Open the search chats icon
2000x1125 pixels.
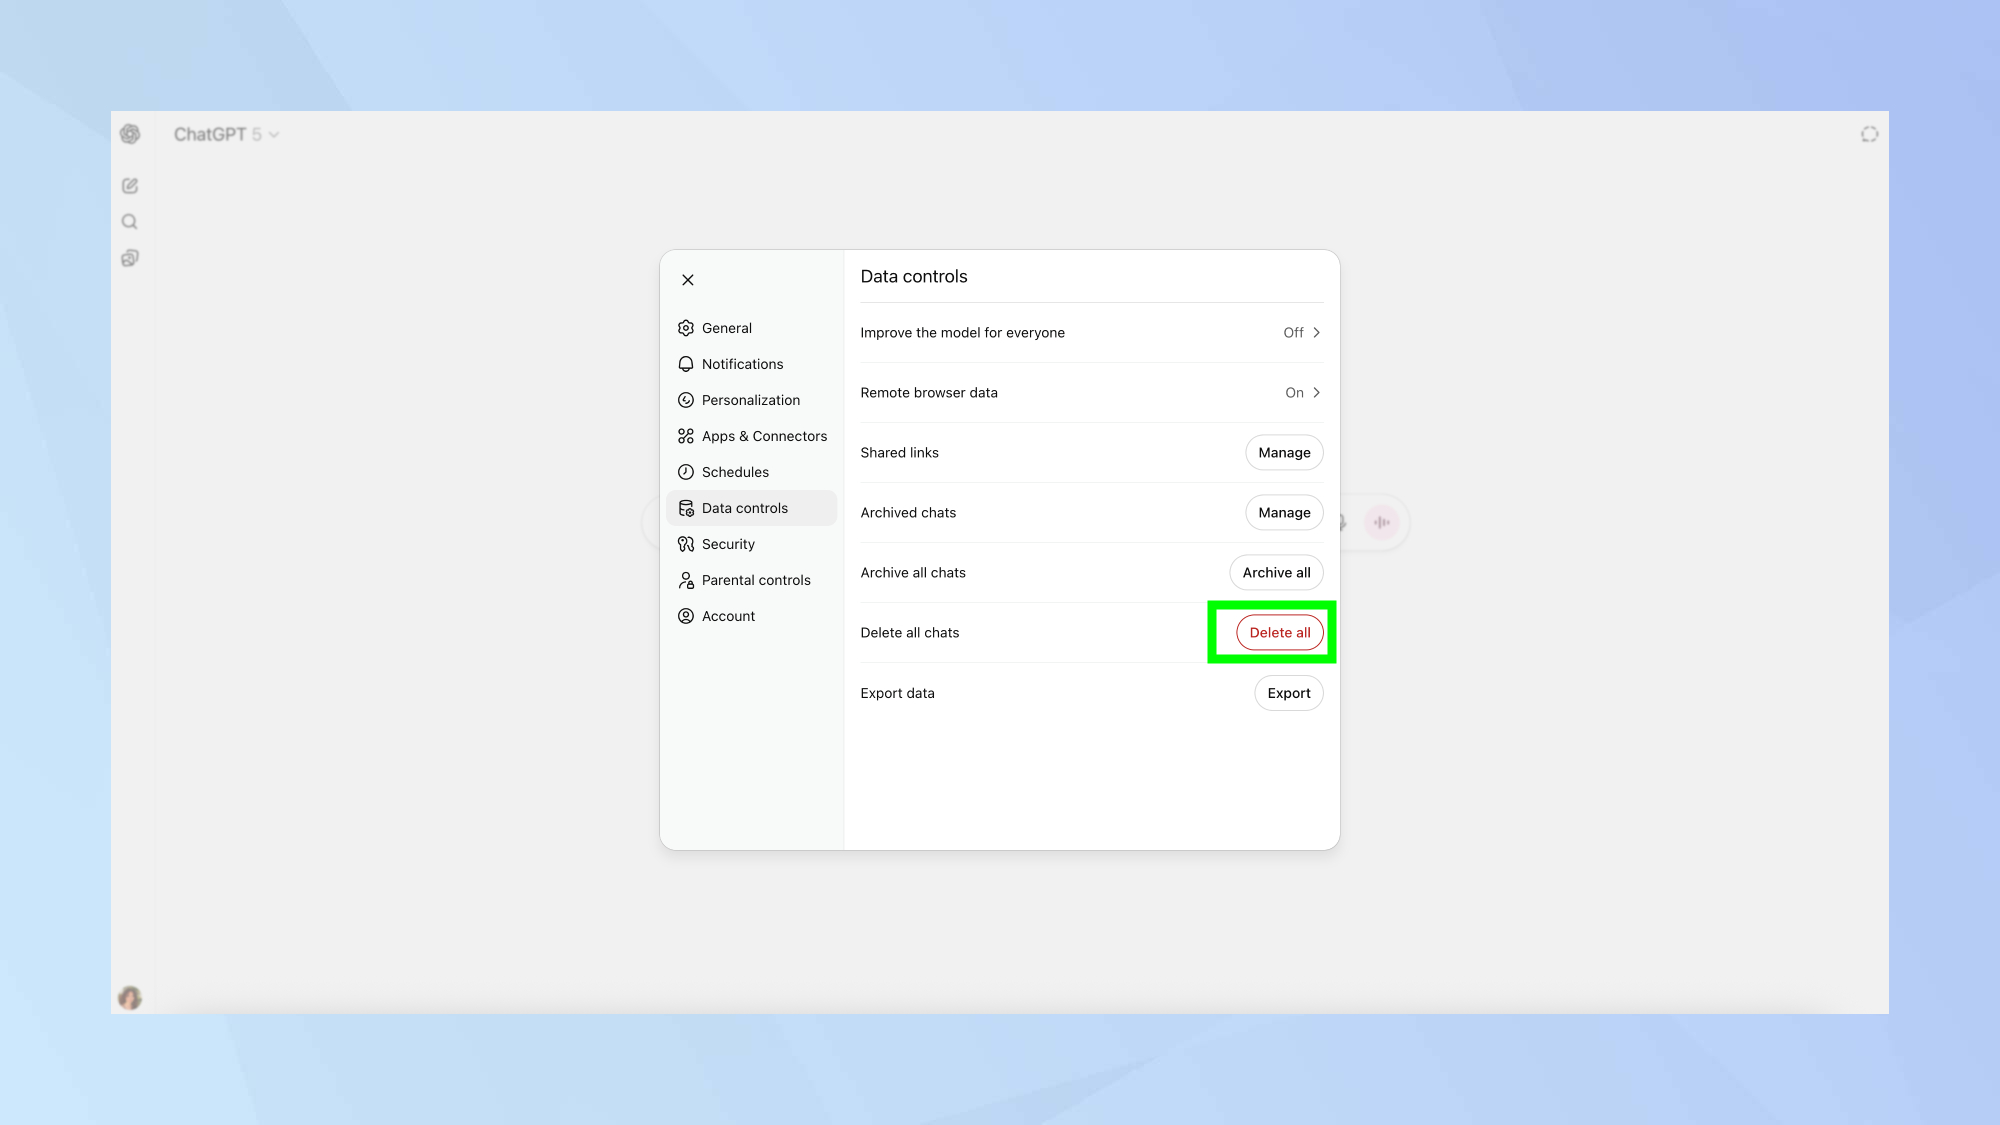coord(130,222)
